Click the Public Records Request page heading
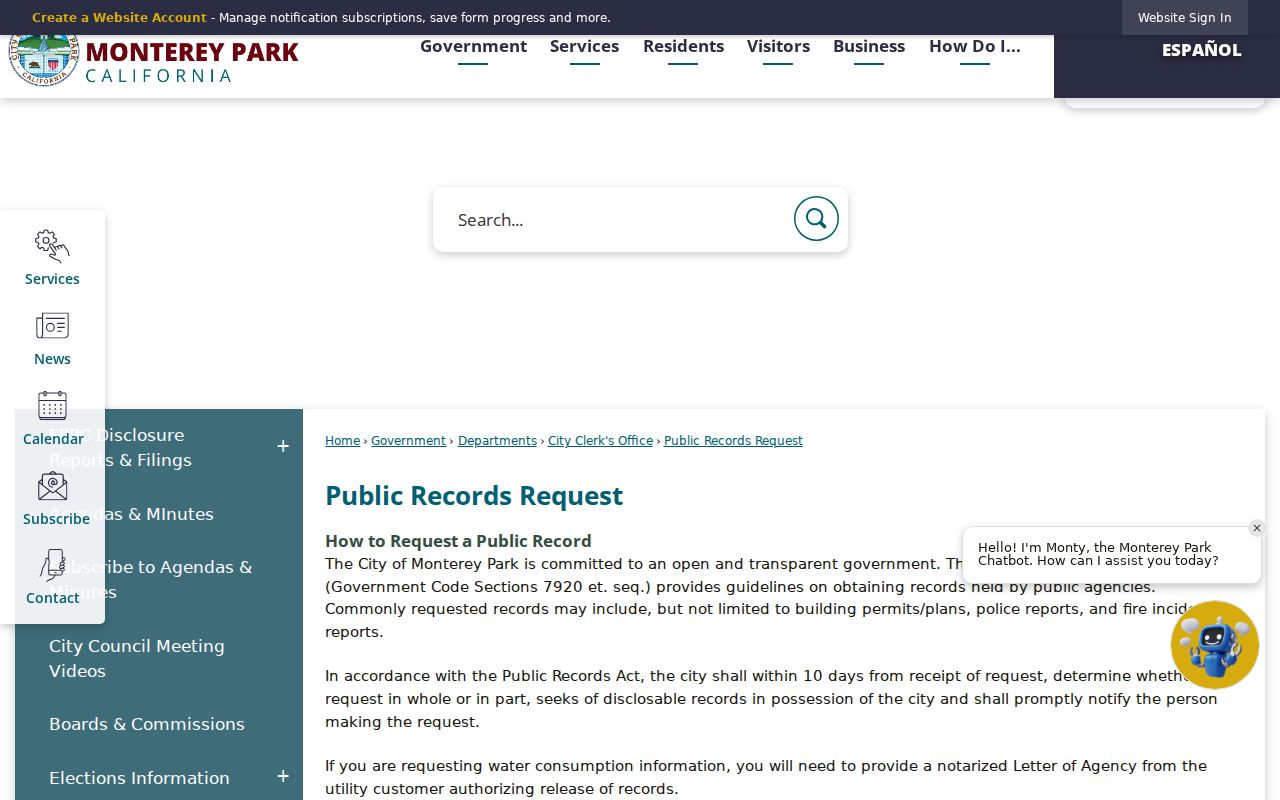Viewport: 1280px width, 800px height. tap(474, 496)
